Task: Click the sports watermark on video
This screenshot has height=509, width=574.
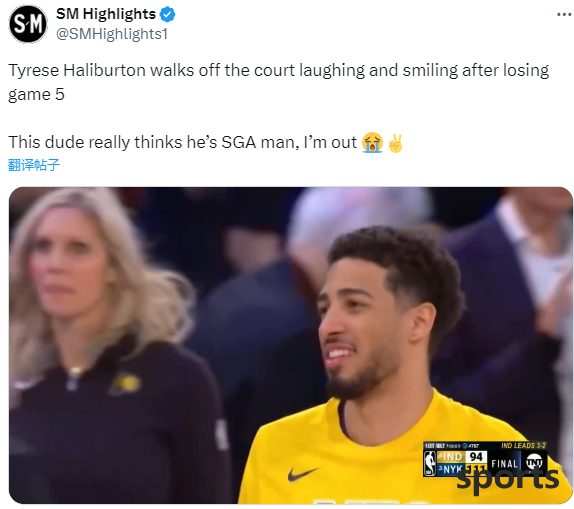Action: (x=507, y=479)
